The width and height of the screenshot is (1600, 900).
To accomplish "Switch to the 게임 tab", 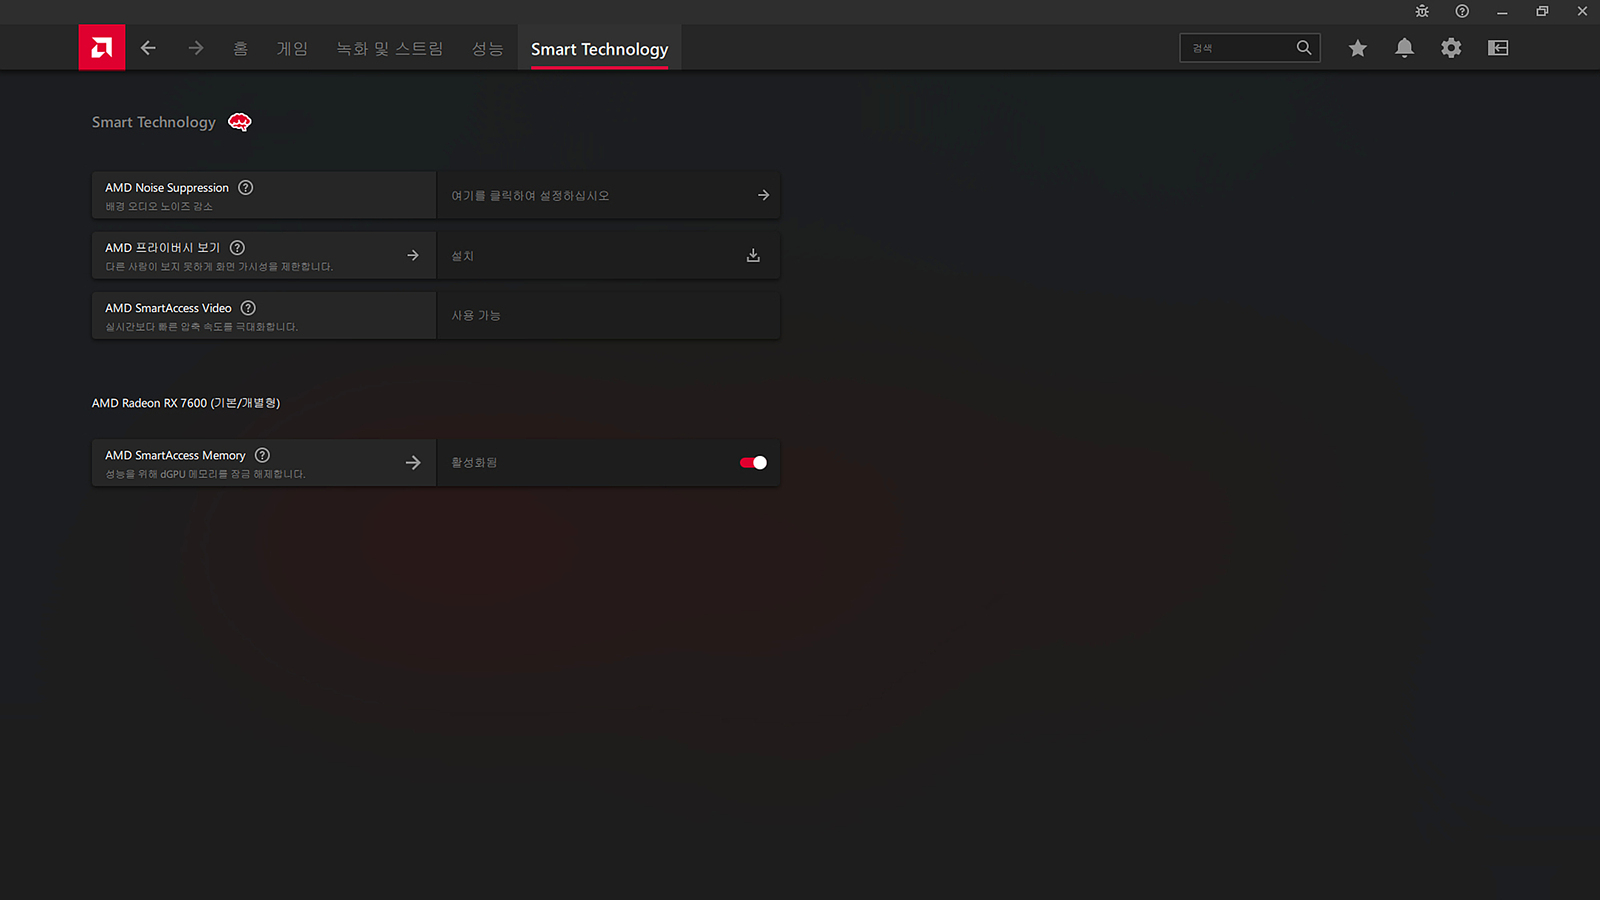I will [x=292, y=49].
